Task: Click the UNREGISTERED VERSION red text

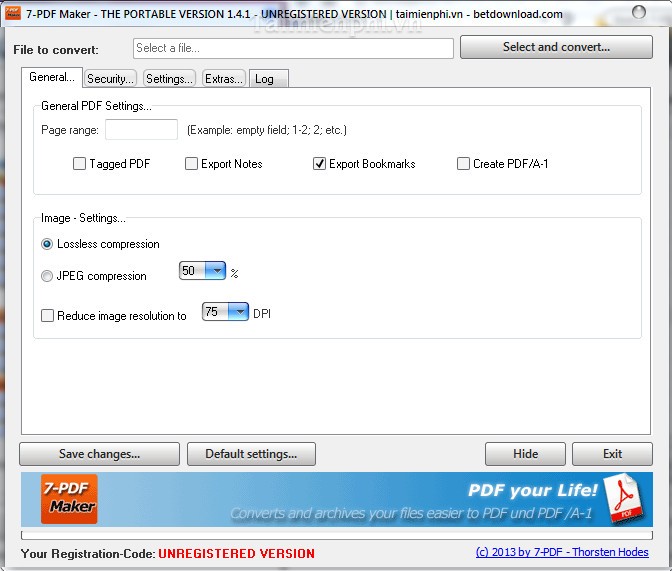Action: point(237,553)
